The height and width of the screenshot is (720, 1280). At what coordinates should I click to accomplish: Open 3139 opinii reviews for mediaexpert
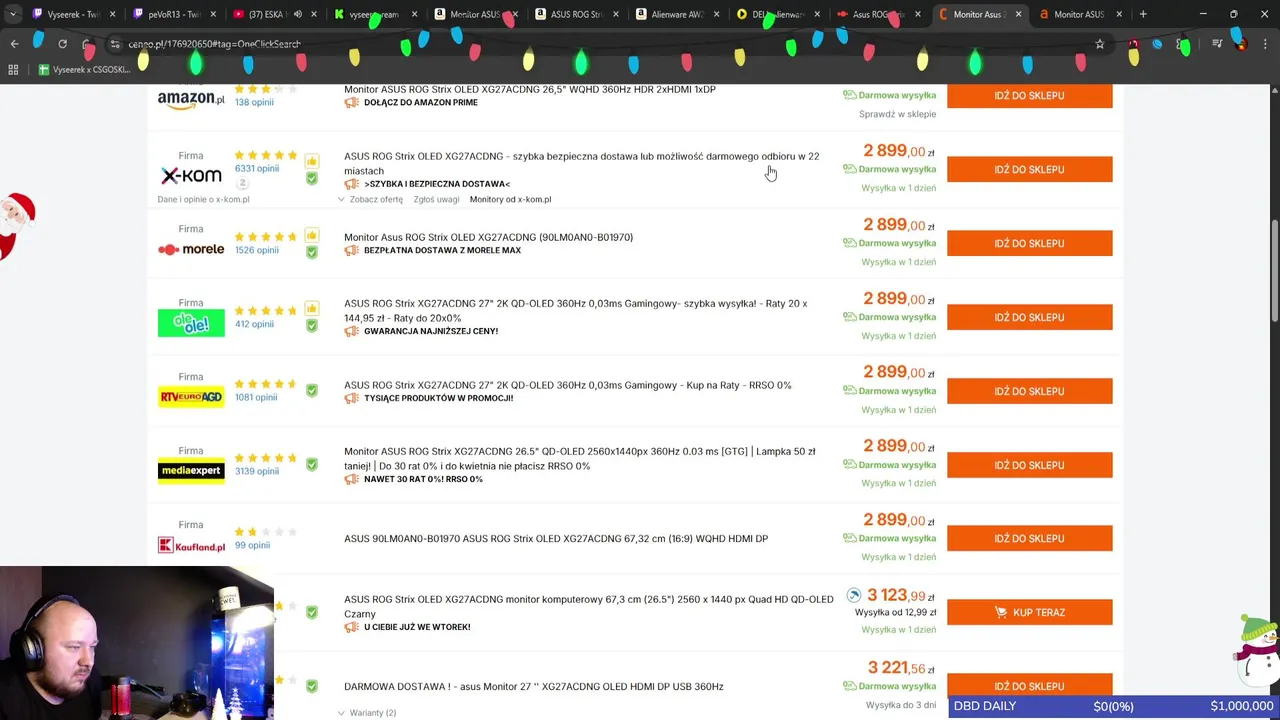click(x=257, y=471)
